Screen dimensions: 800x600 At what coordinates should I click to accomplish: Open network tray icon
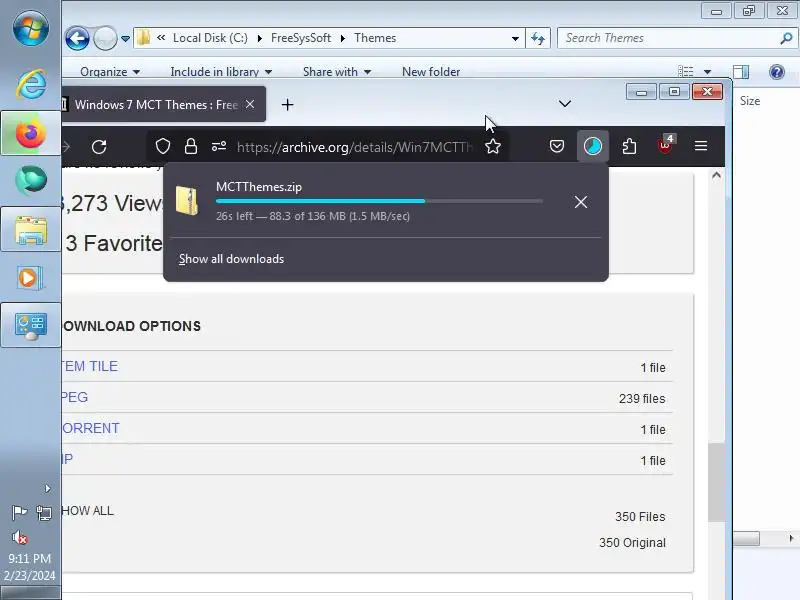44,512
